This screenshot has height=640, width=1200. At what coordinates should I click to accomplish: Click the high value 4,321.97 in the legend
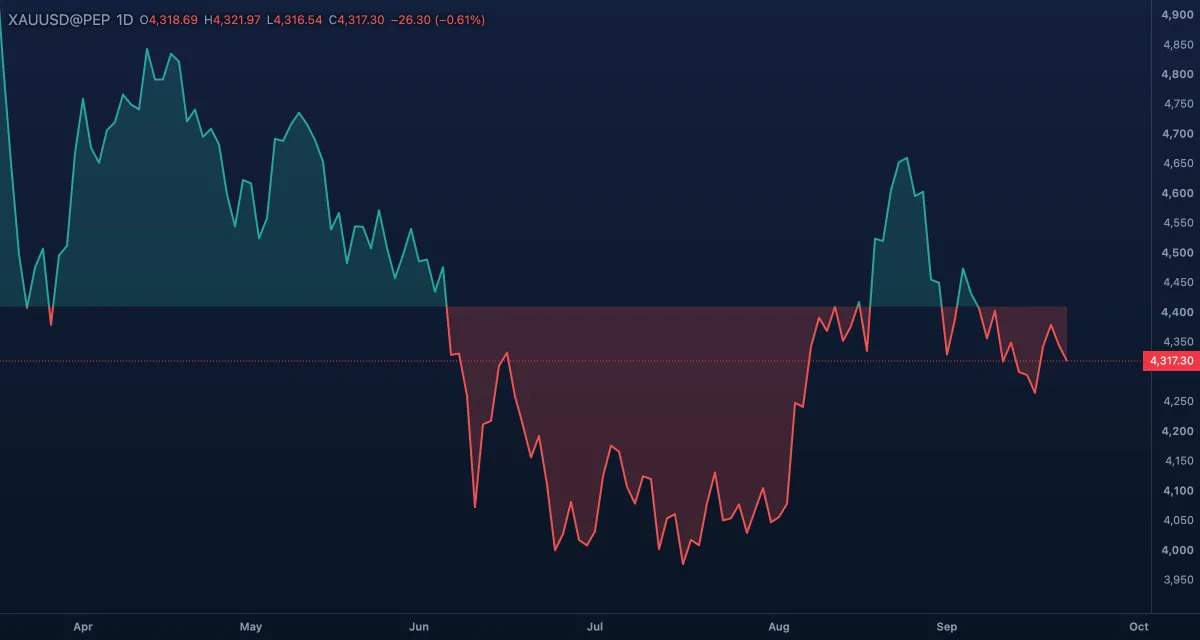click(237, 20)
